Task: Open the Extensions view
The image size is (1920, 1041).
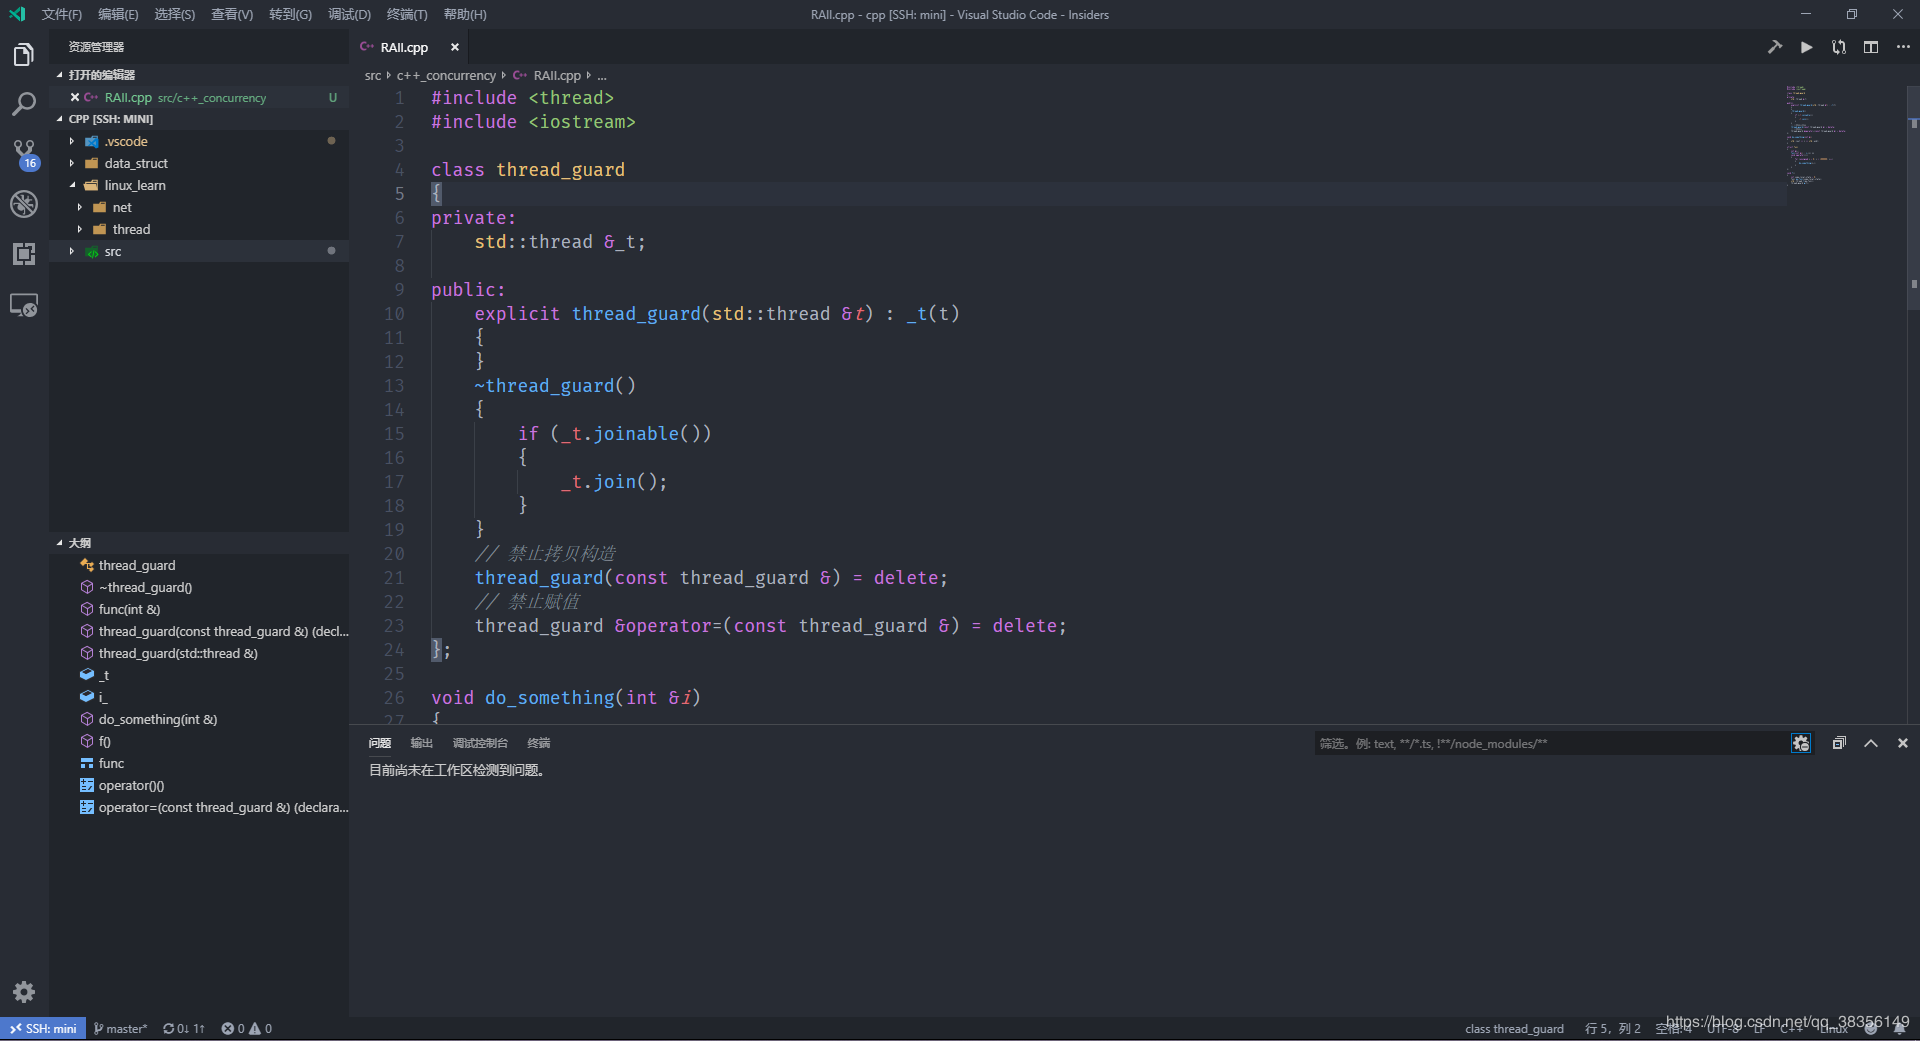Action: tap(24, 254)
